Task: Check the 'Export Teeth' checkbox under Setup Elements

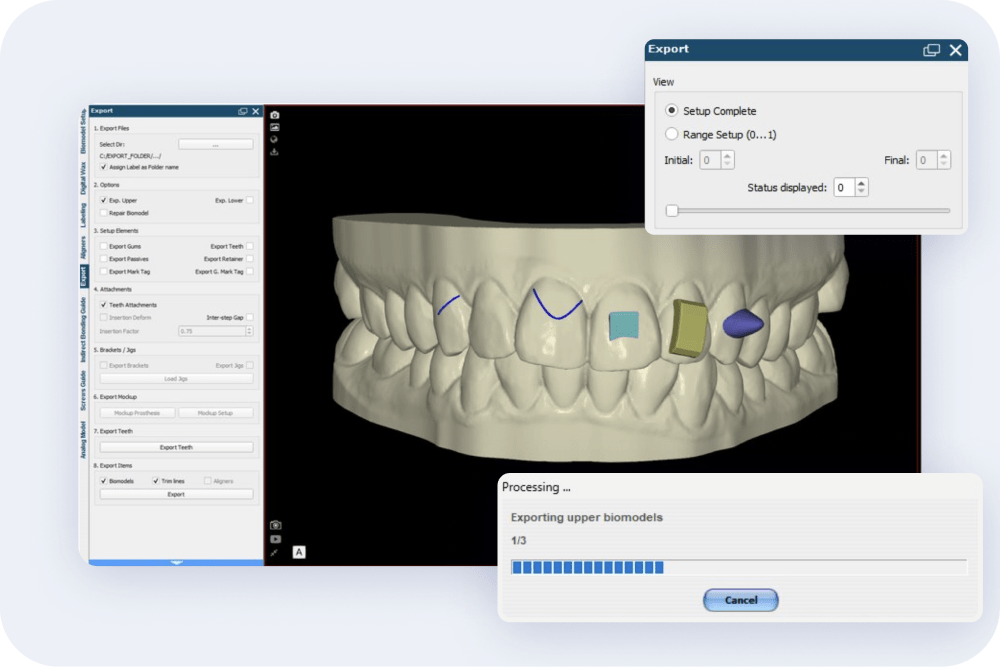Action: coord(250,246)
